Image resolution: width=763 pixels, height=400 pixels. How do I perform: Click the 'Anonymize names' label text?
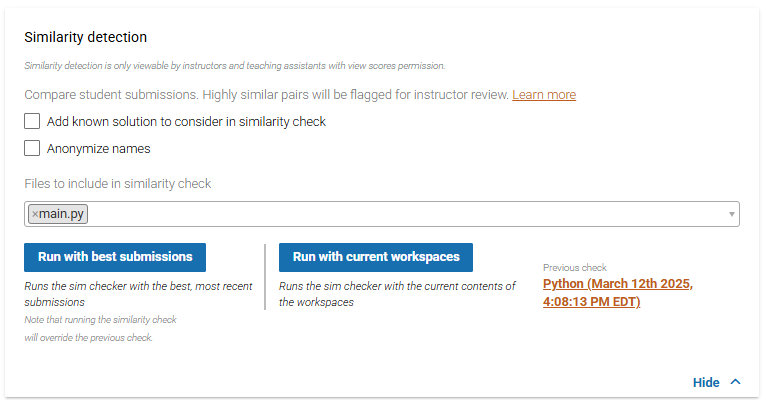click(99, 148)
